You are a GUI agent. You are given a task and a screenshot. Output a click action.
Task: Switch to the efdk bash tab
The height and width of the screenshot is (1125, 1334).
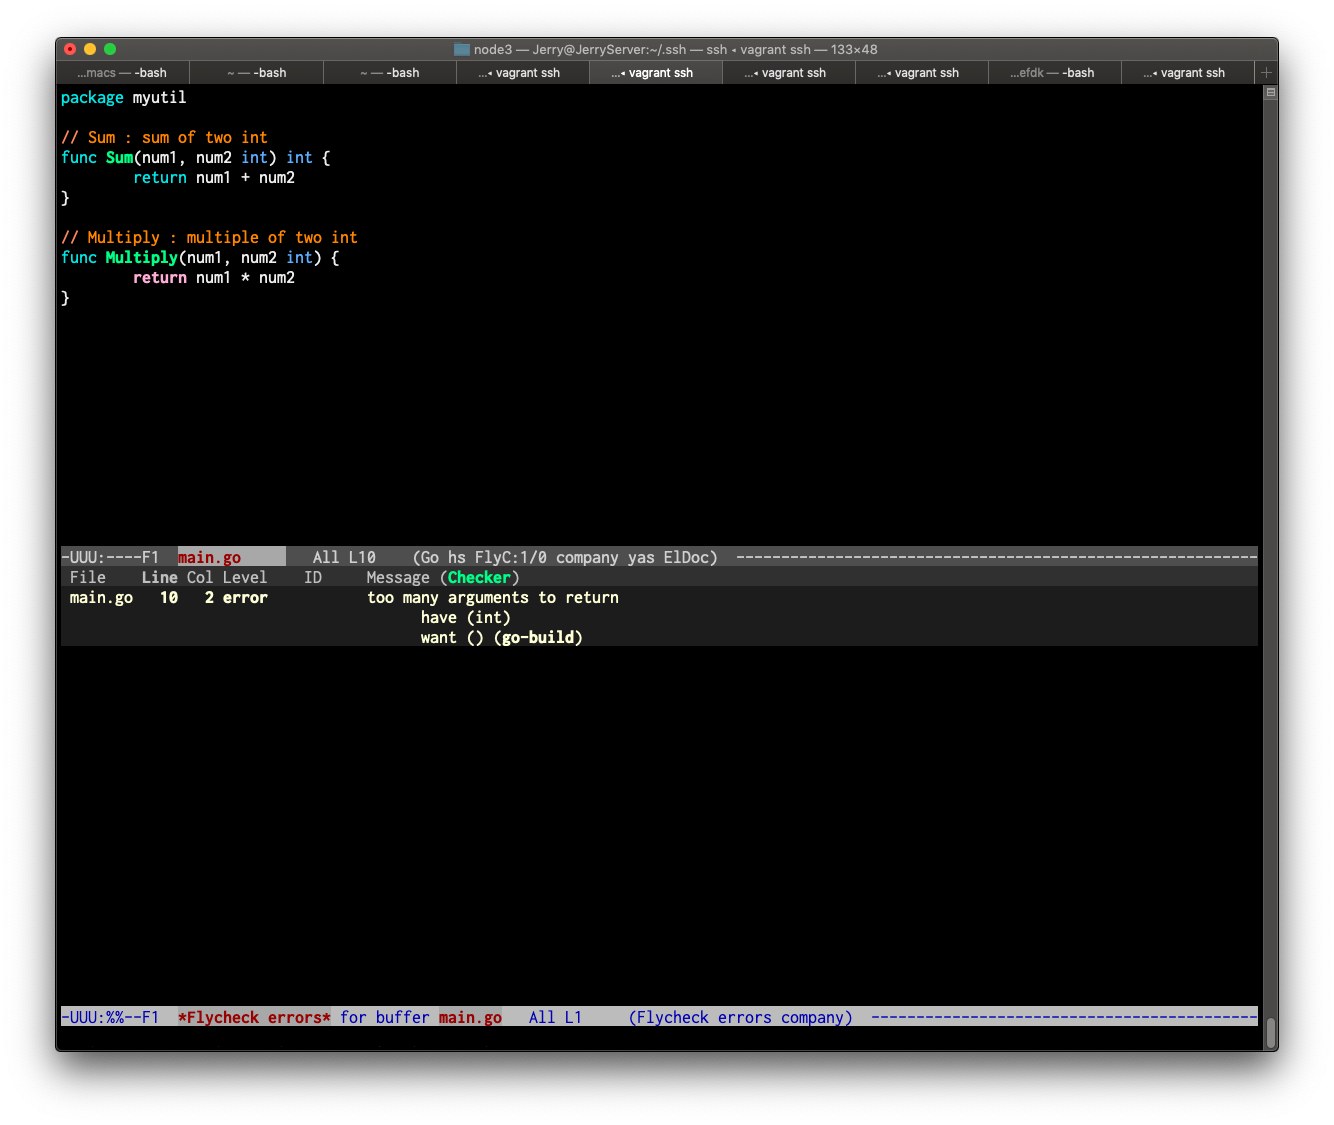(1054, 72)
